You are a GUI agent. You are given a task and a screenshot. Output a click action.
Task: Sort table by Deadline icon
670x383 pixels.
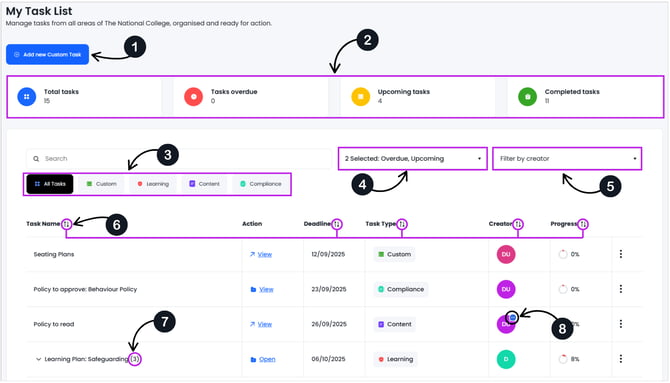click(x=337, y=224)
